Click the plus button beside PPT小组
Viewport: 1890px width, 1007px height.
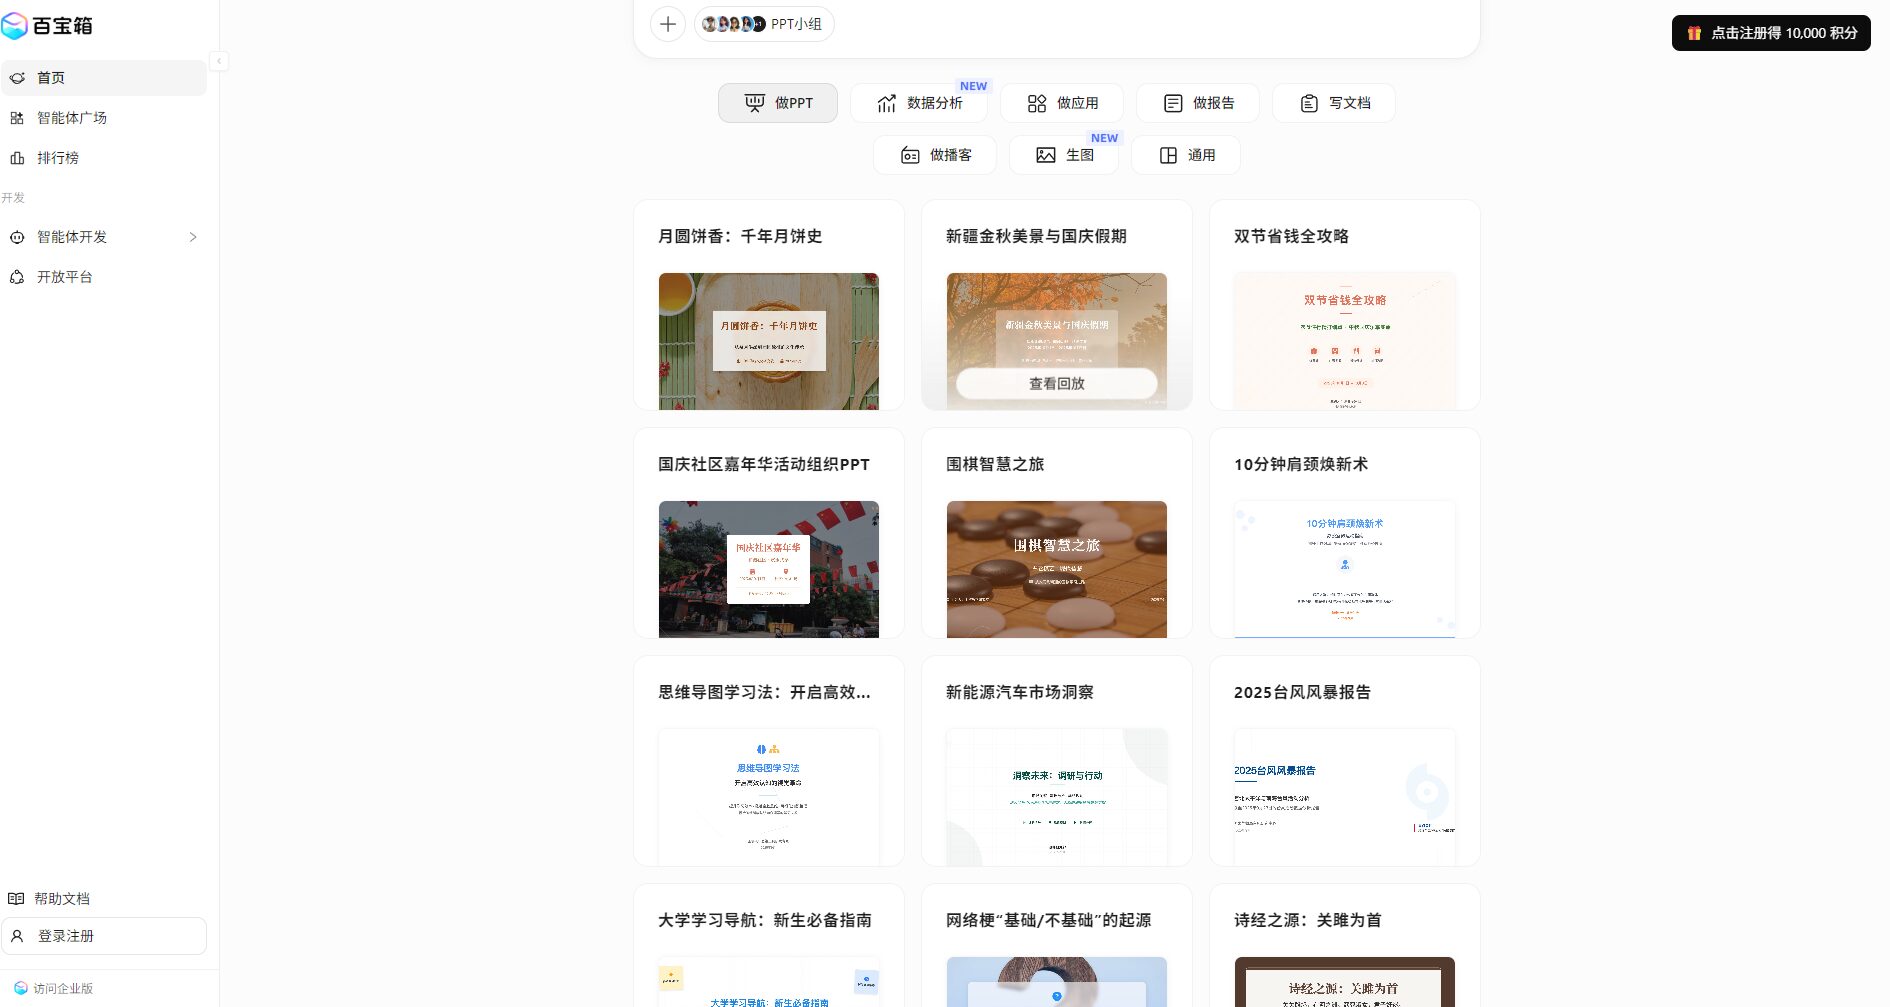click(668, 23)
